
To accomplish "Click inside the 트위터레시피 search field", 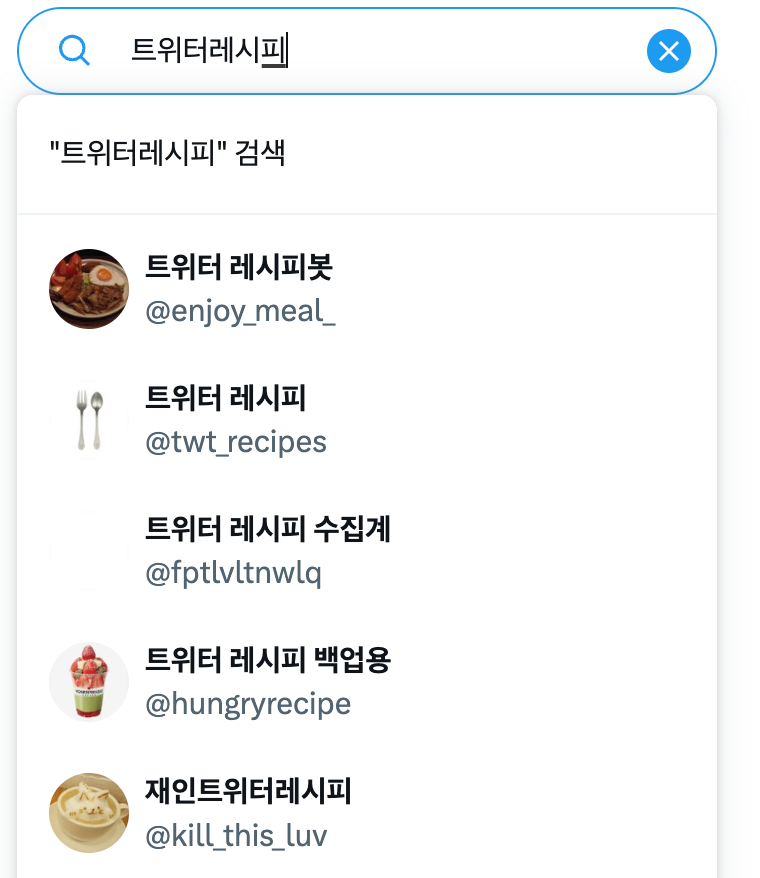I will click(367, 51).
